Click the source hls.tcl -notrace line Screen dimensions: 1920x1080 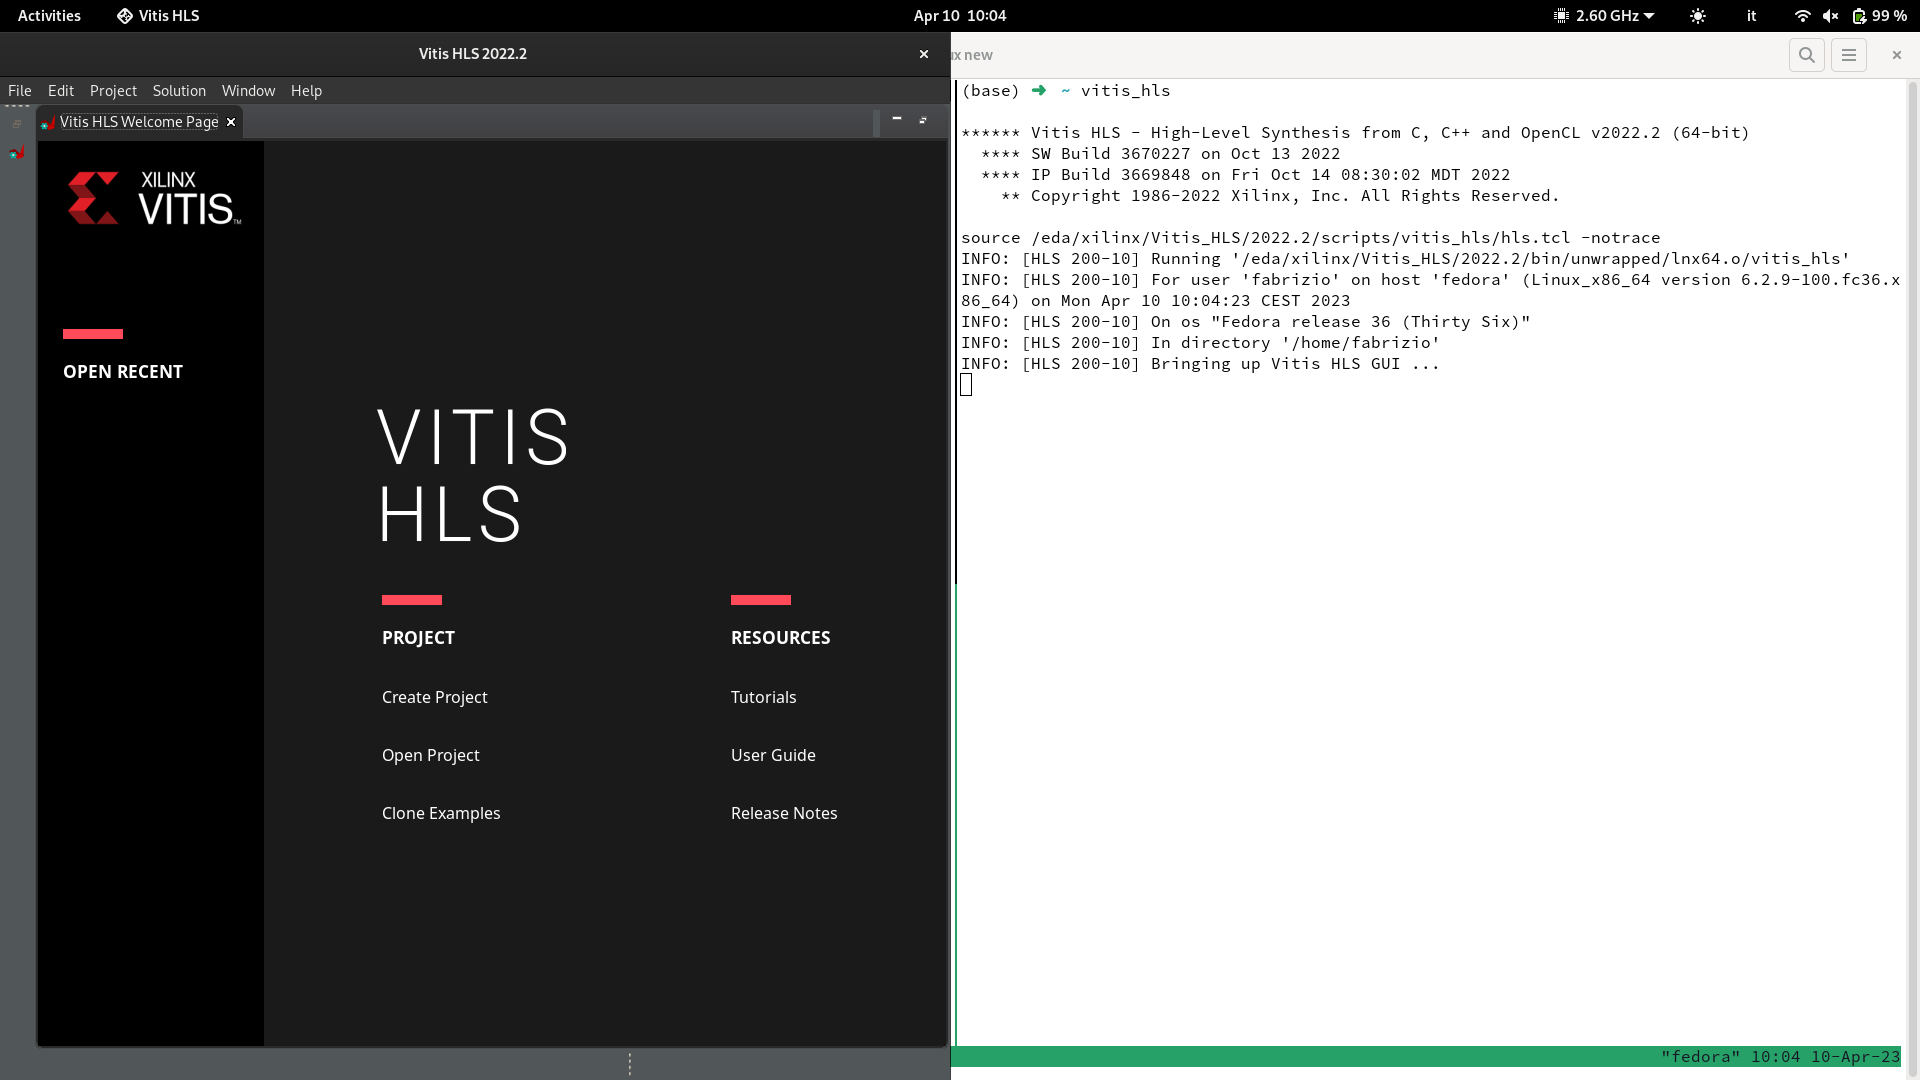(1310, 238)
